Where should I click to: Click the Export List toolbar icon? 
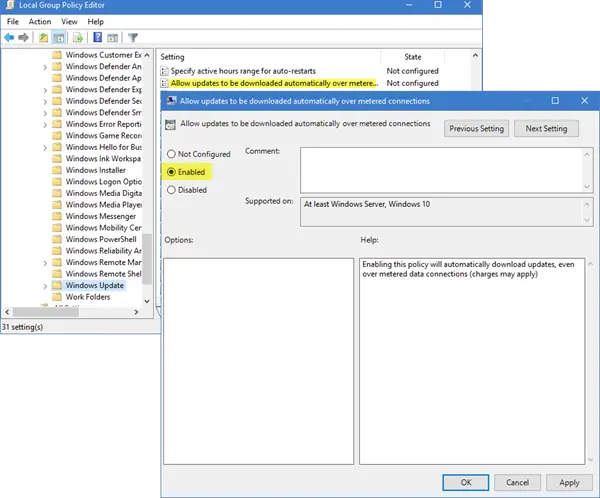coord(78,38)
